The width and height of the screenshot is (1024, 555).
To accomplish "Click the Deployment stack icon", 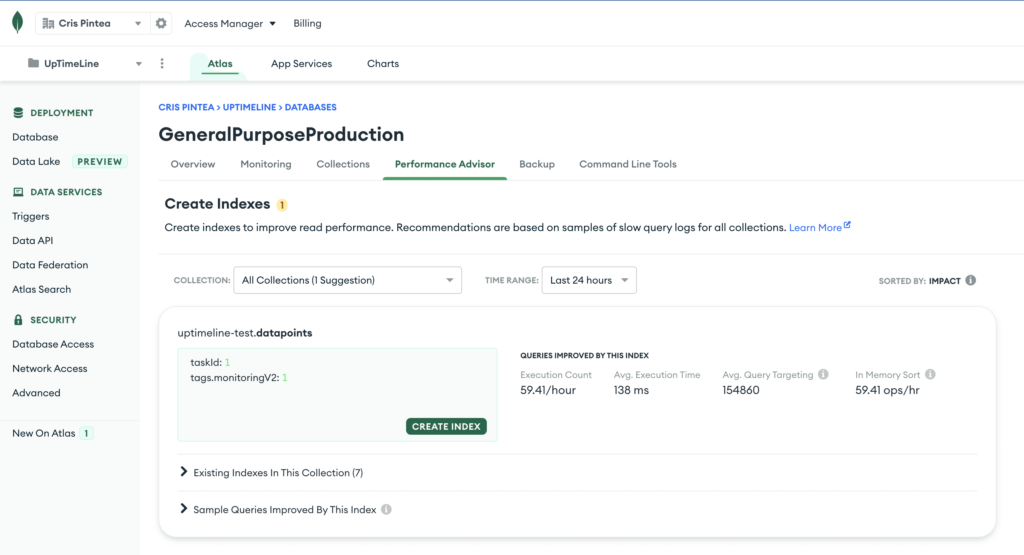I will [x=18, y=112].
